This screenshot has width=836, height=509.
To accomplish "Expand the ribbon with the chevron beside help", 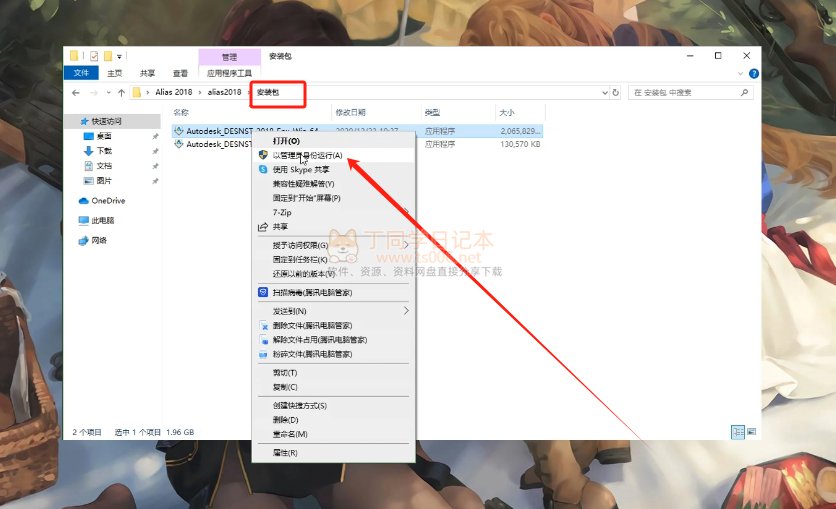I will (740, 74).
